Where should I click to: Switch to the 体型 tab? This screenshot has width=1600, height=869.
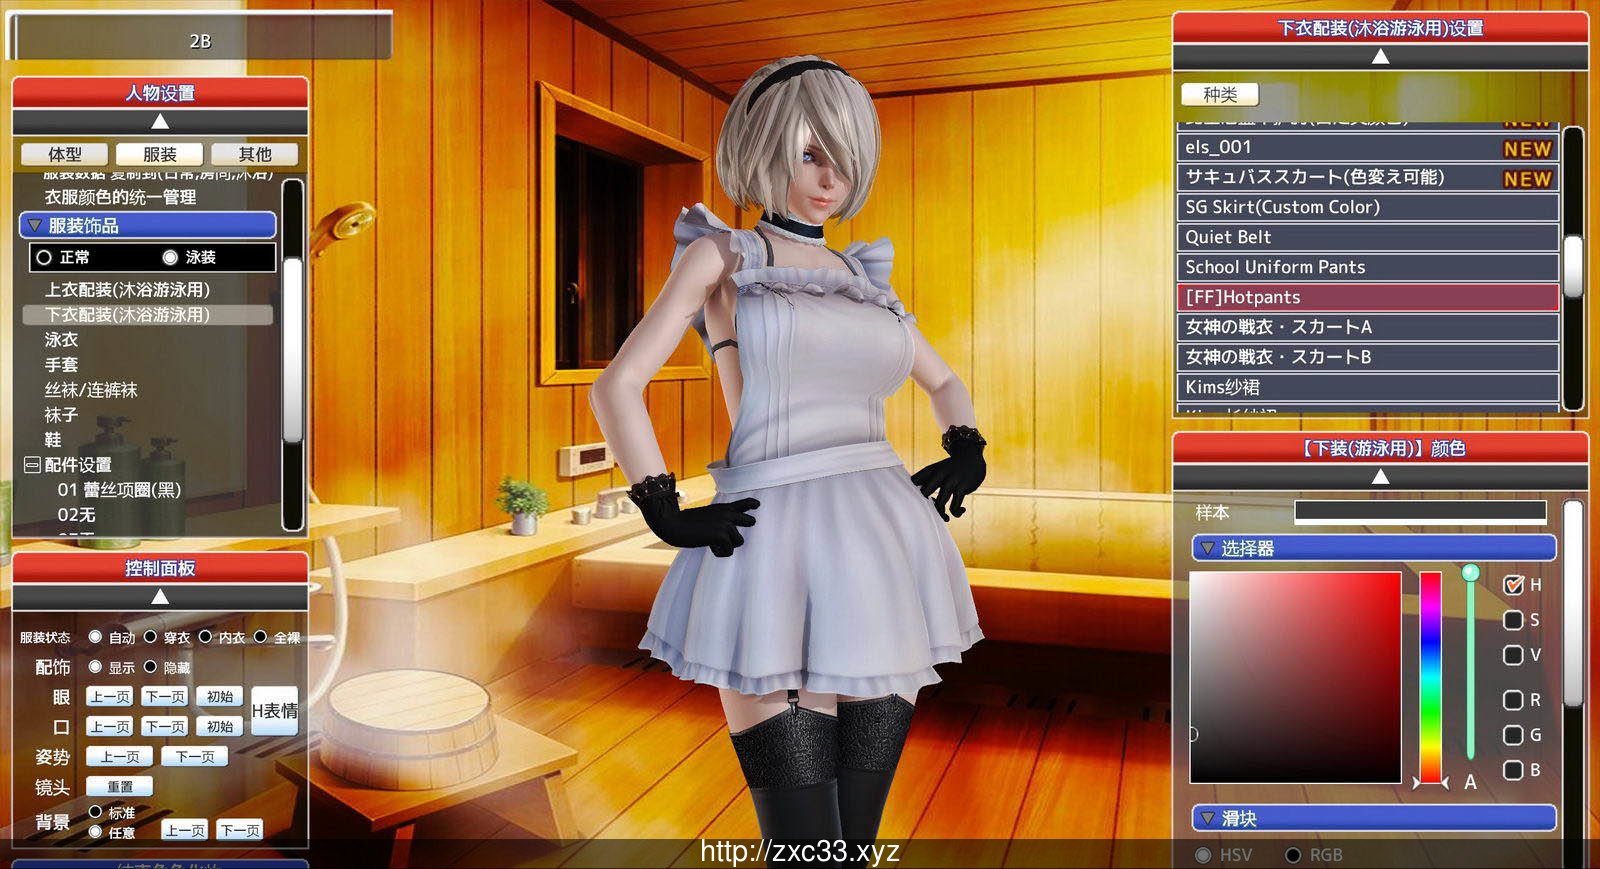(65, 154)
